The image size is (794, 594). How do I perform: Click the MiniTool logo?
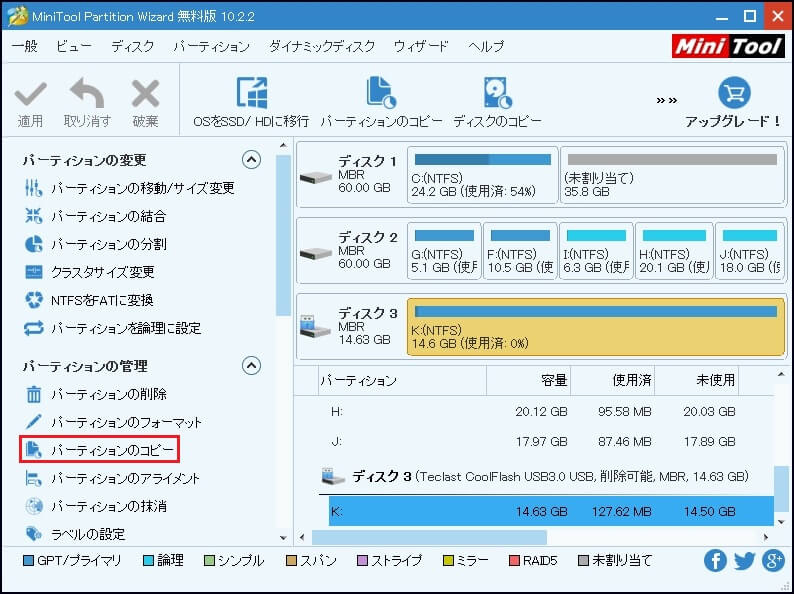pos(728,46)
